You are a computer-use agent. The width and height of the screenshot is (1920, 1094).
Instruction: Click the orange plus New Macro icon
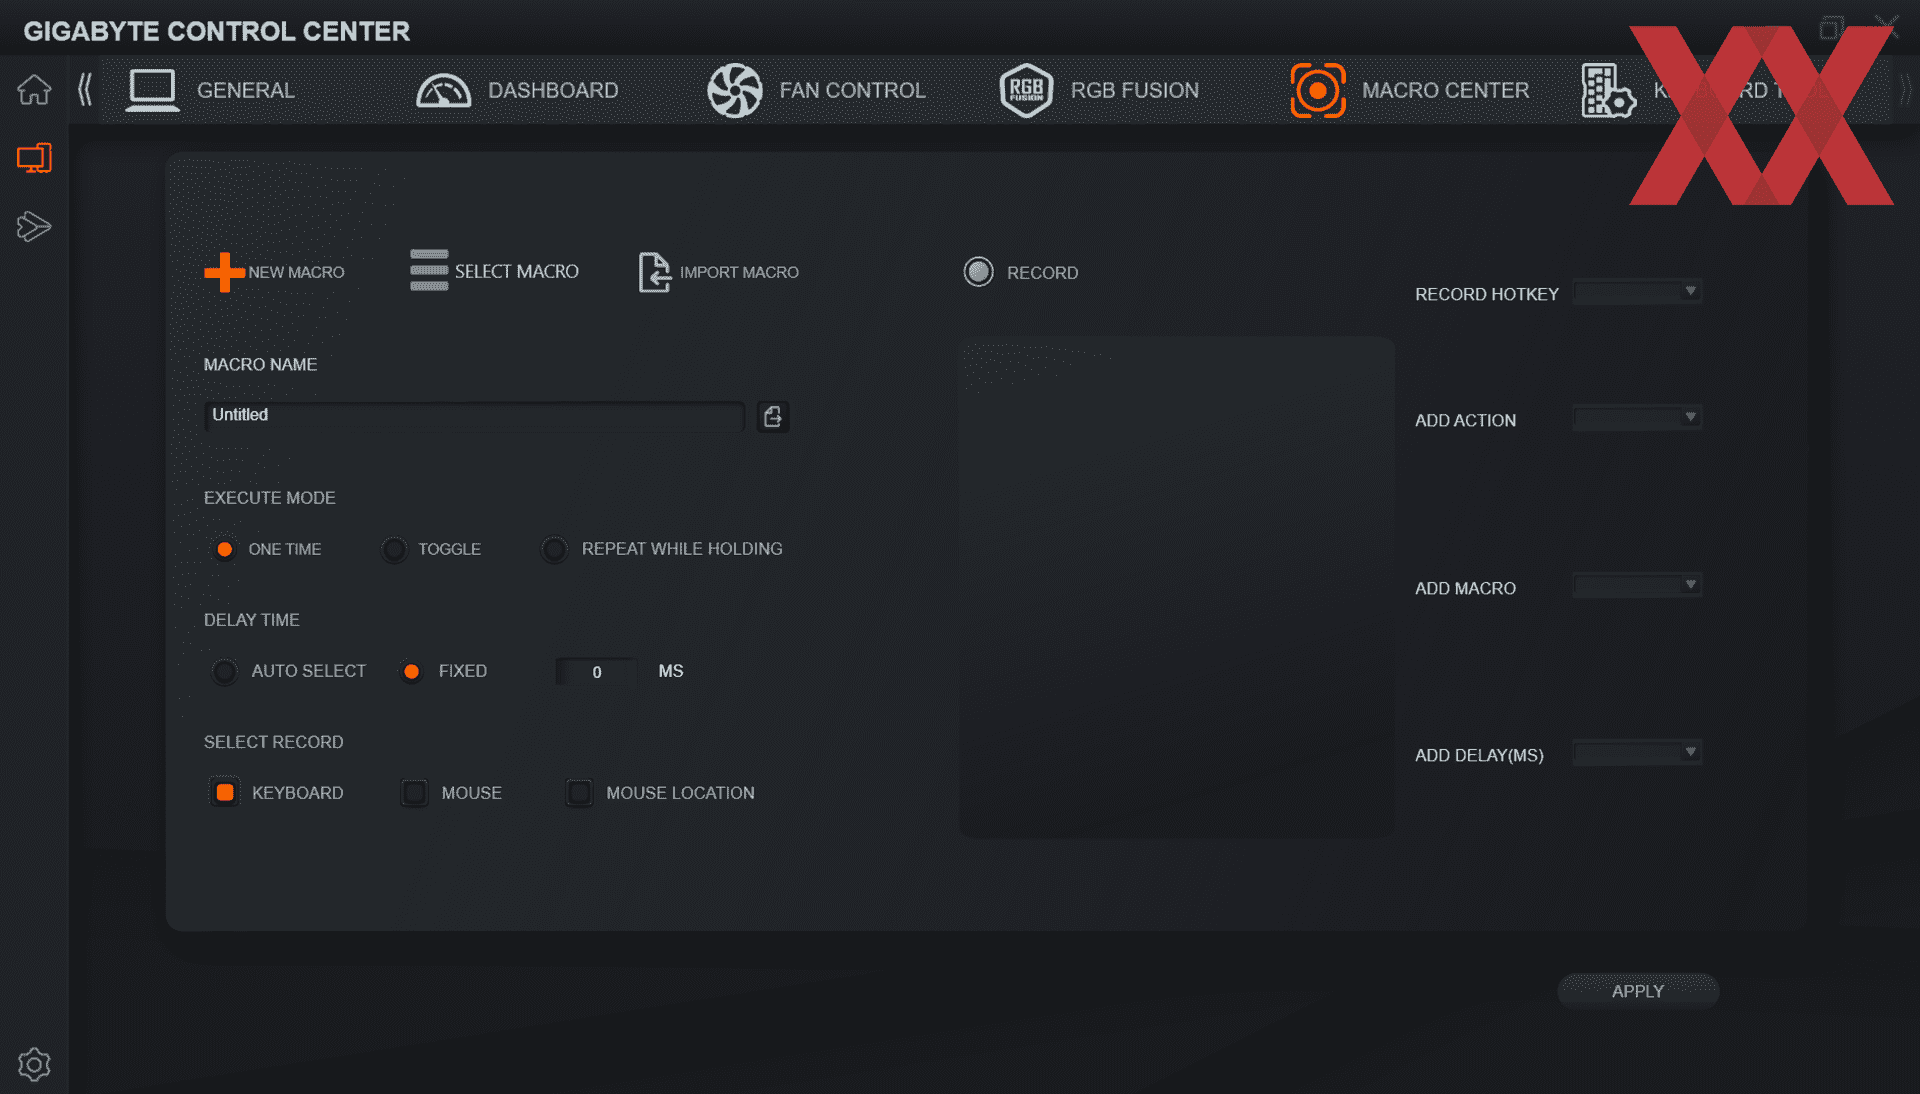pos(224,272)
